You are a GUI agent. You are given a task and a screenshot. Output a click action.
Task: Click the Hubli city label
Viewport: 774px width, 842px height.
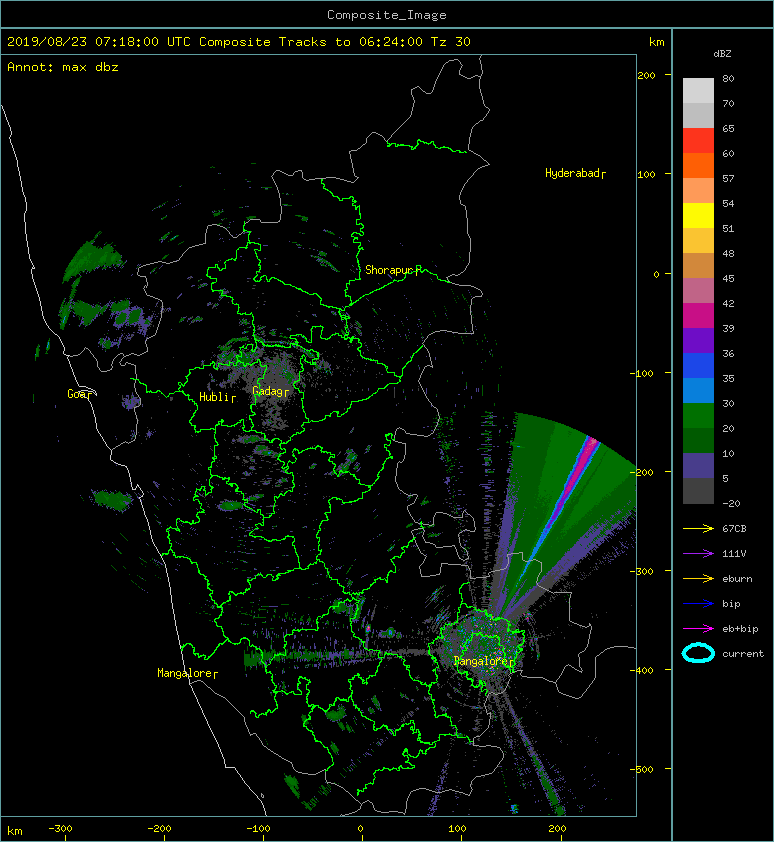[x=216, y=397]
